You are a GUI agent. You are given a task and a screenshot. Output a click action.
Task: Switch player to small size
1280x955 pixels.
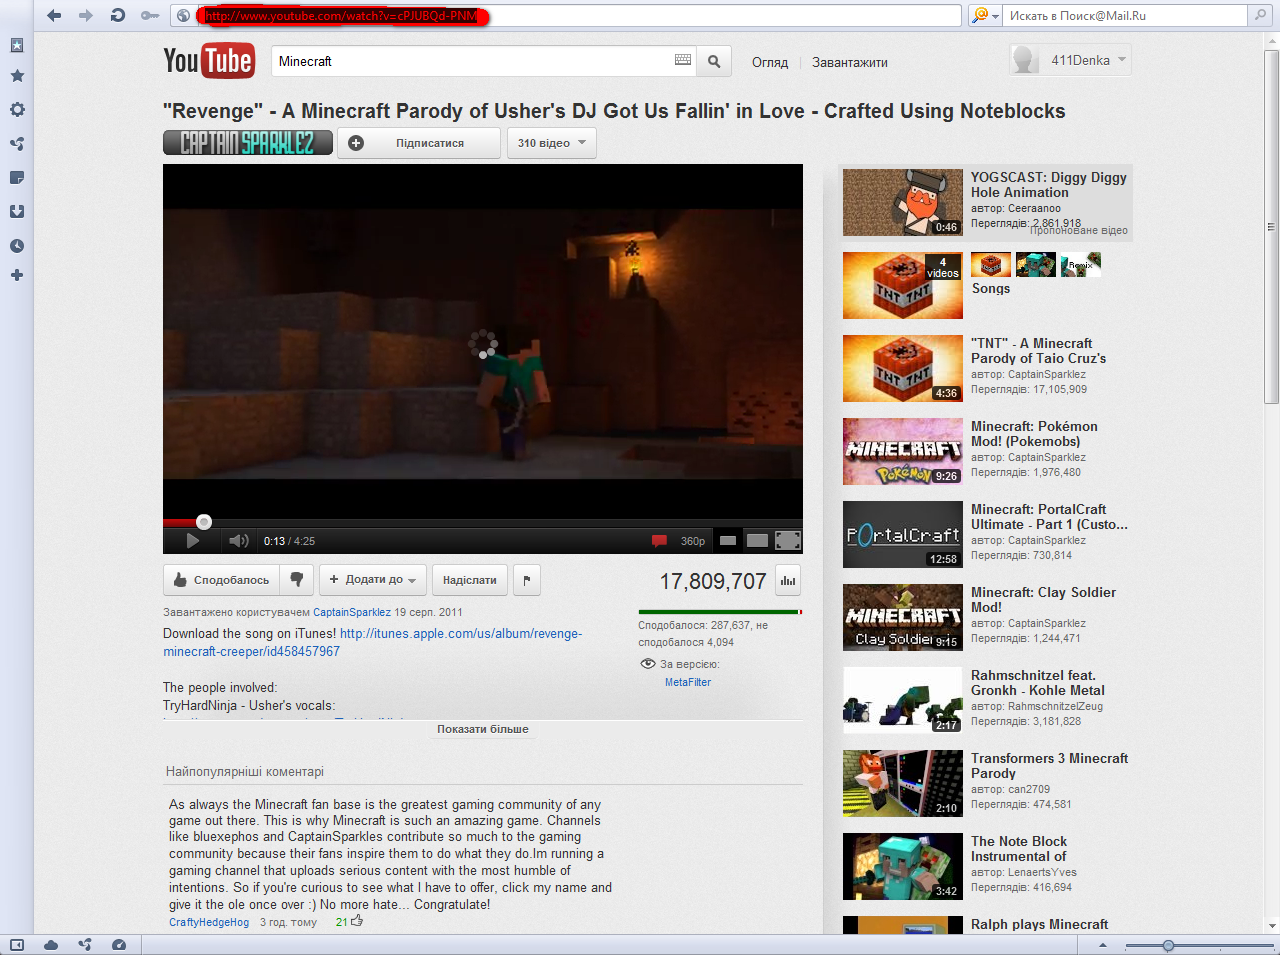pyautogui.click(x=728, y=541)
